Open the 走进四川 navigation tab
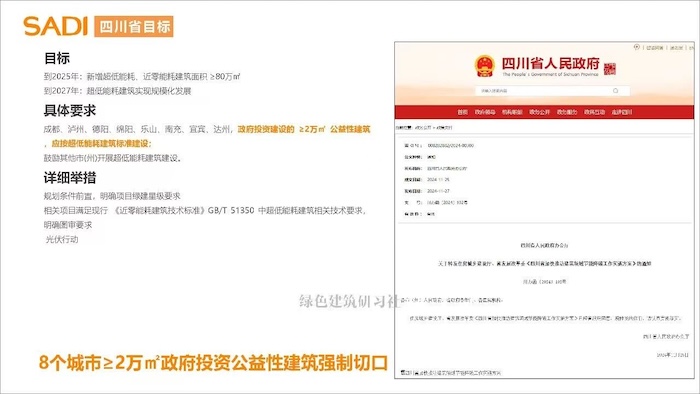Screen dimensions: 700x394 [621, 112]
